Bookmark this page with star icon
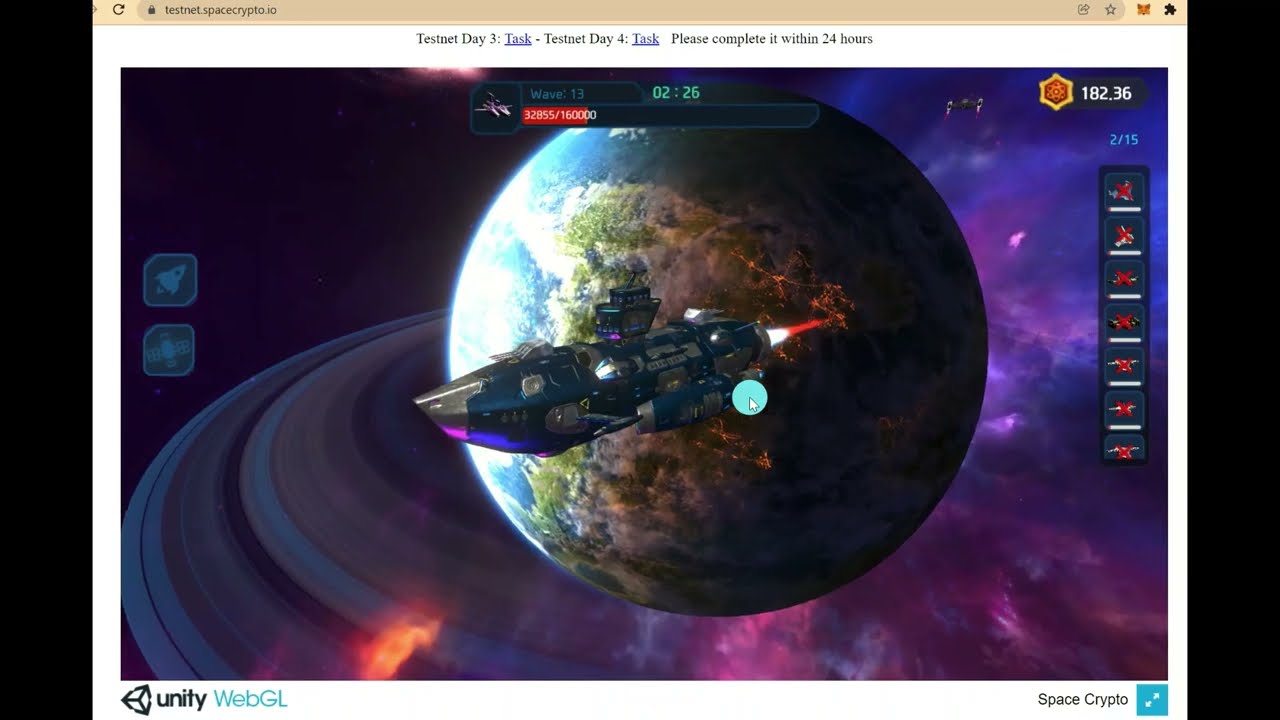Screen dimensions: 1280x720 1110,10
